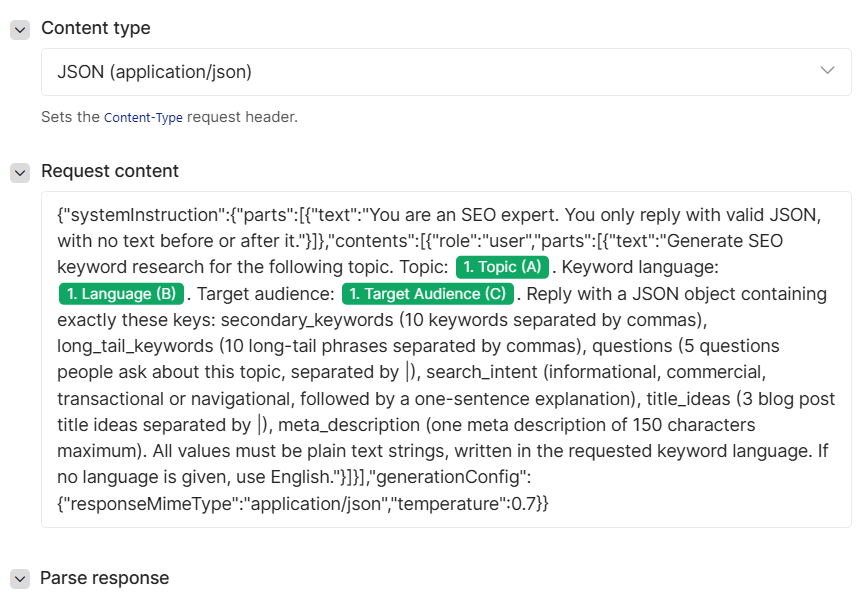The width and height of the screenshot is (867, 592).
Task: Click the Parse response section heading
Action: click(105, 578)
